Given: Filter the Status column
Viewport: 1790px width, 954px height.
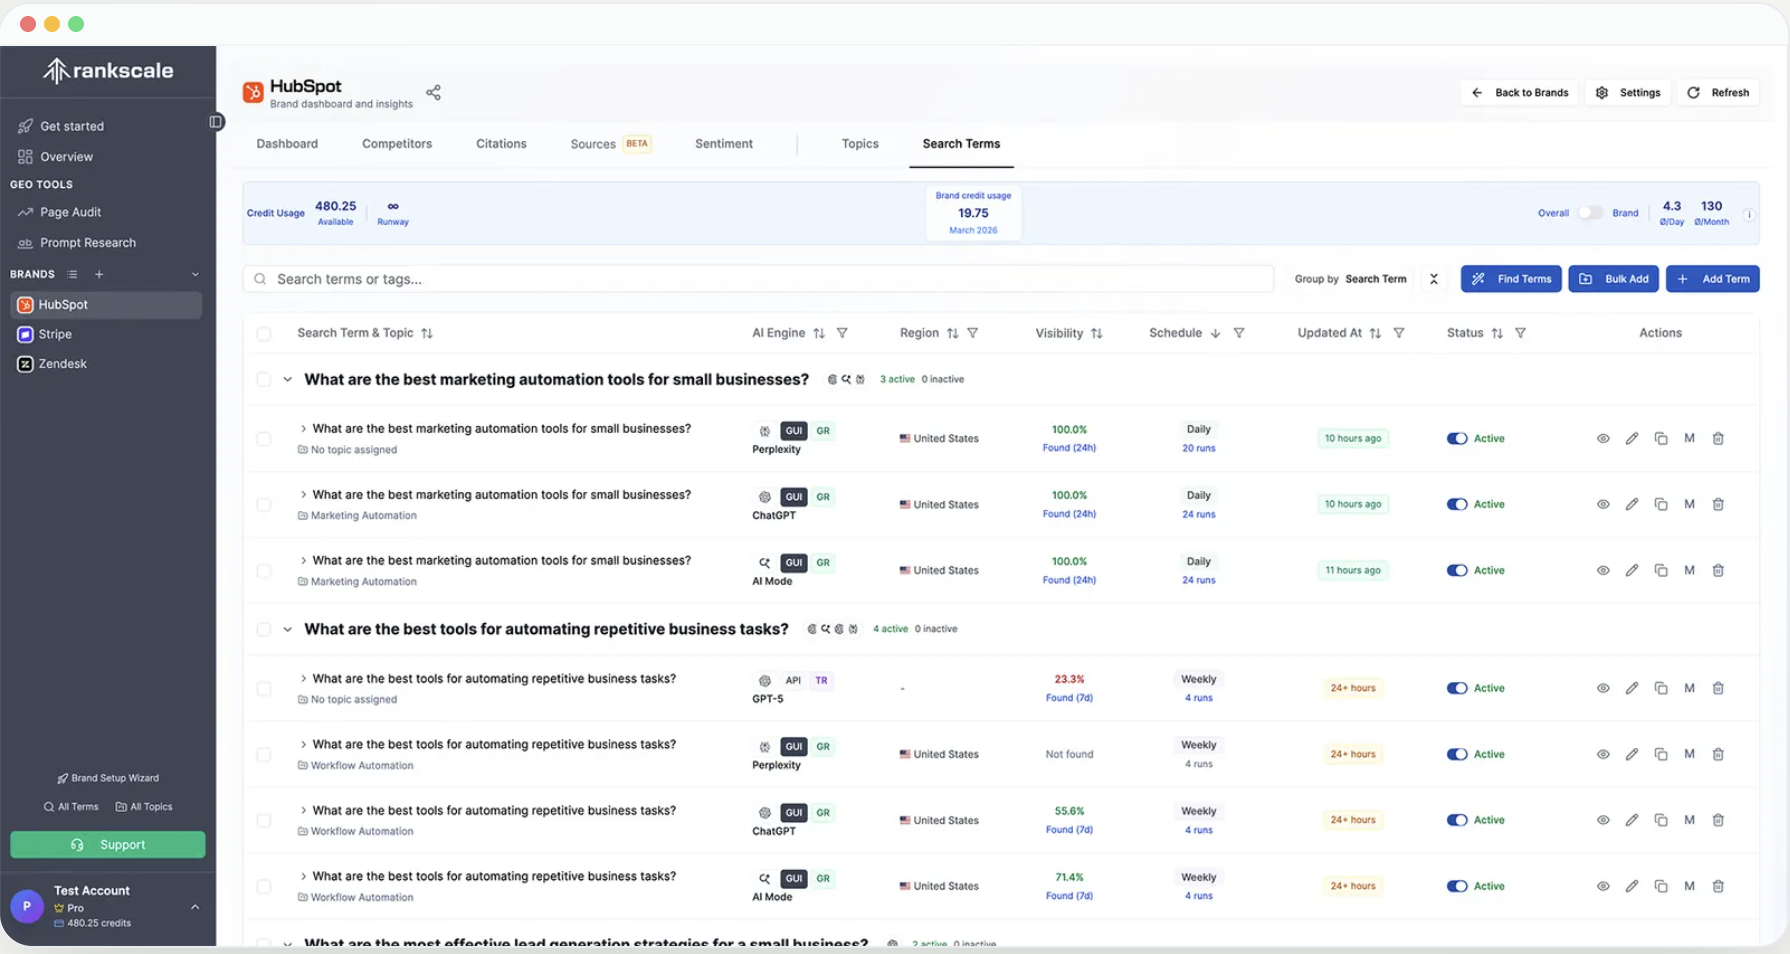Looking at the screenshot, I should [1520, 333].
